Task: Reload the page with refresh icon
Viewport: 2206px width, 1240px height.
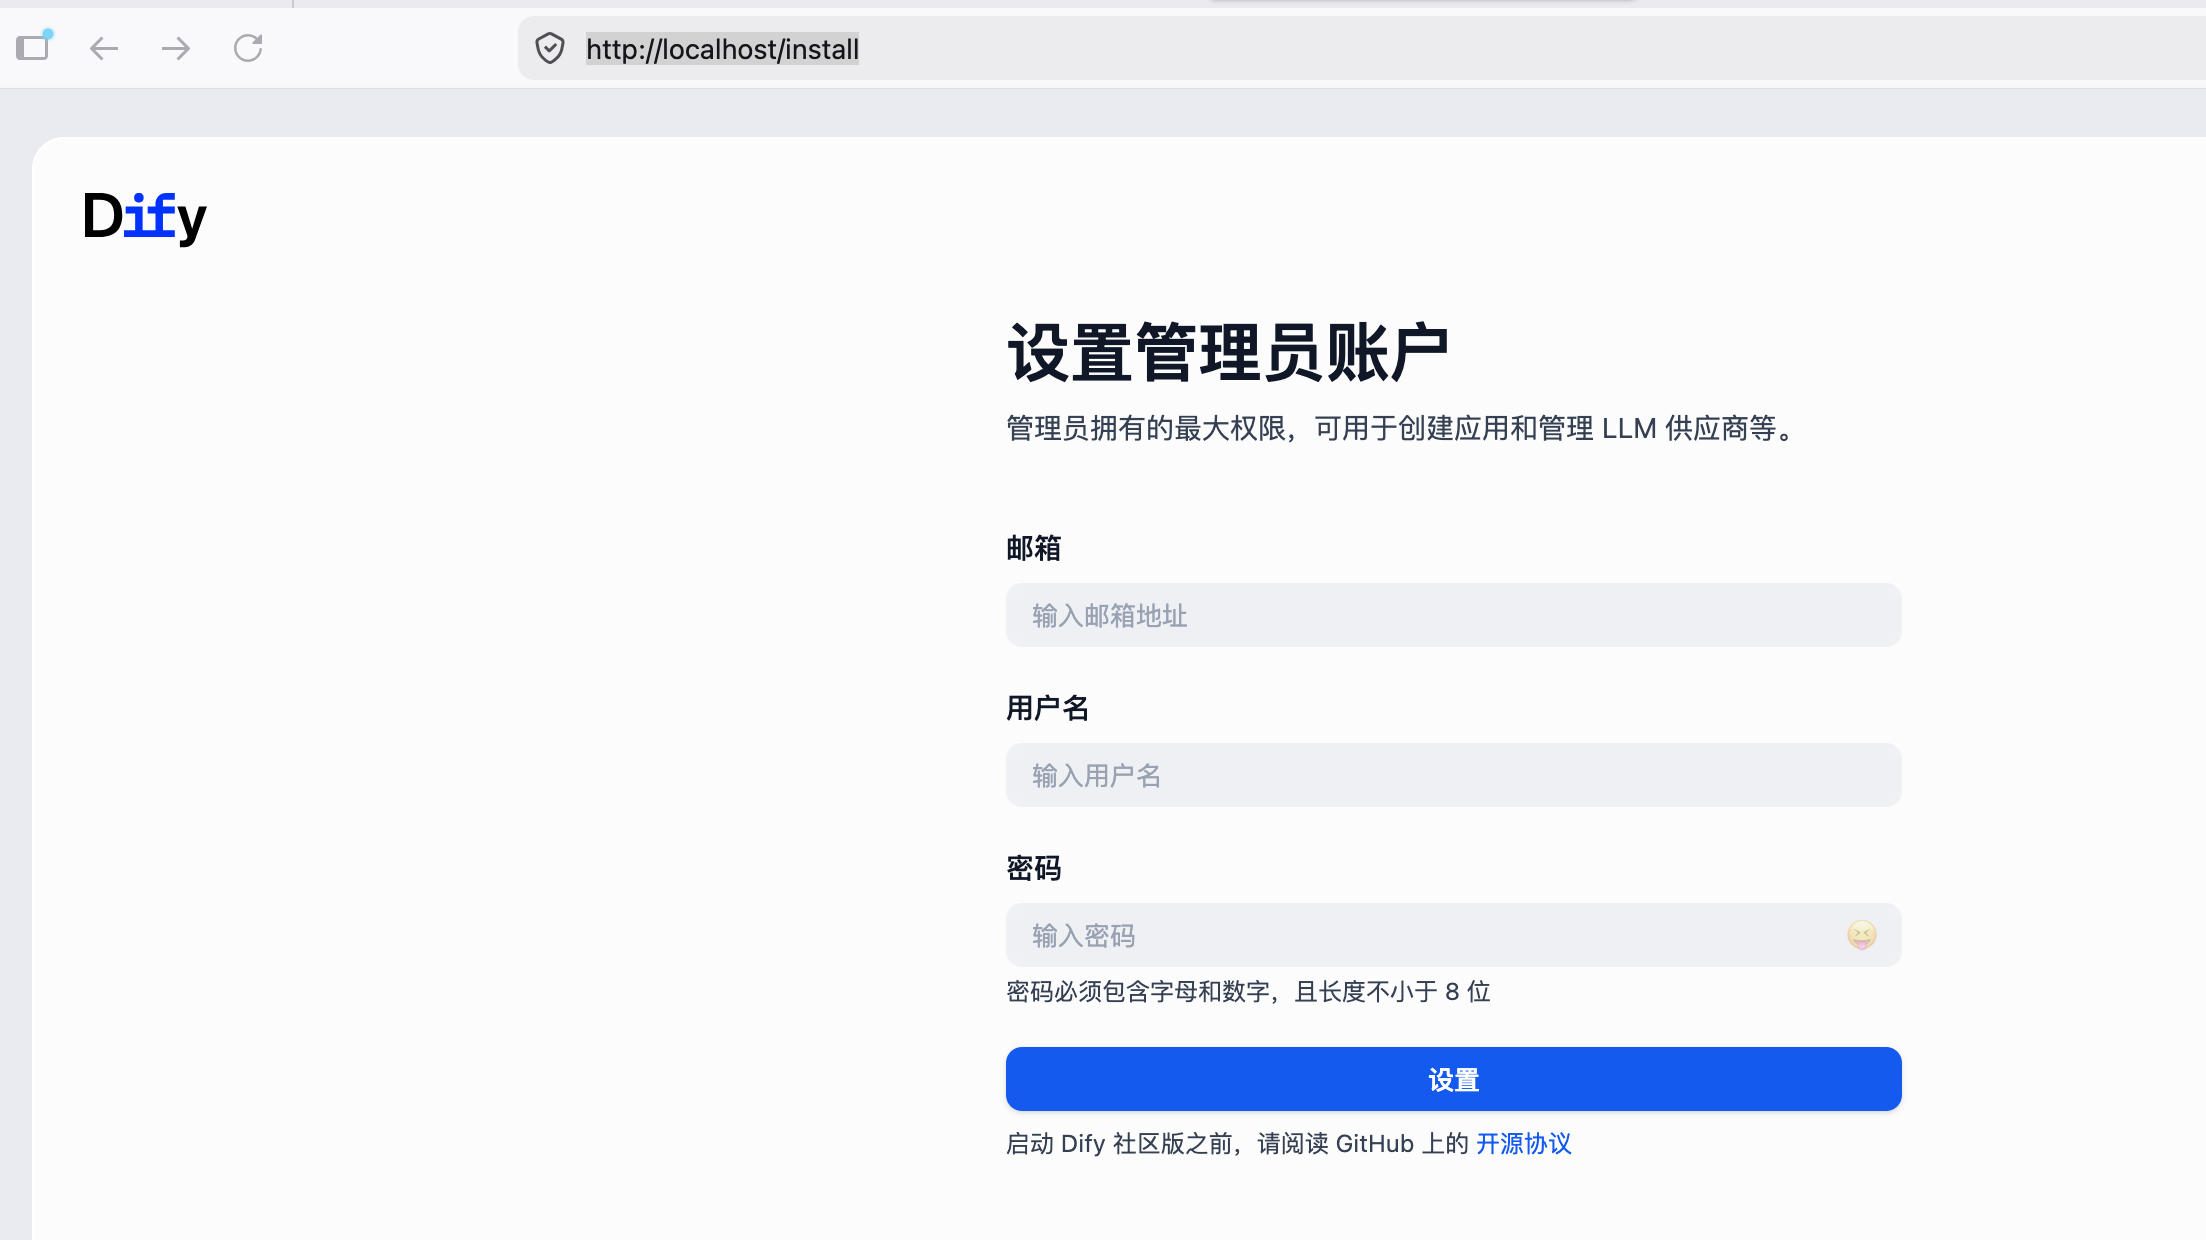Action: pyautogui.click(x=248, y=48)
